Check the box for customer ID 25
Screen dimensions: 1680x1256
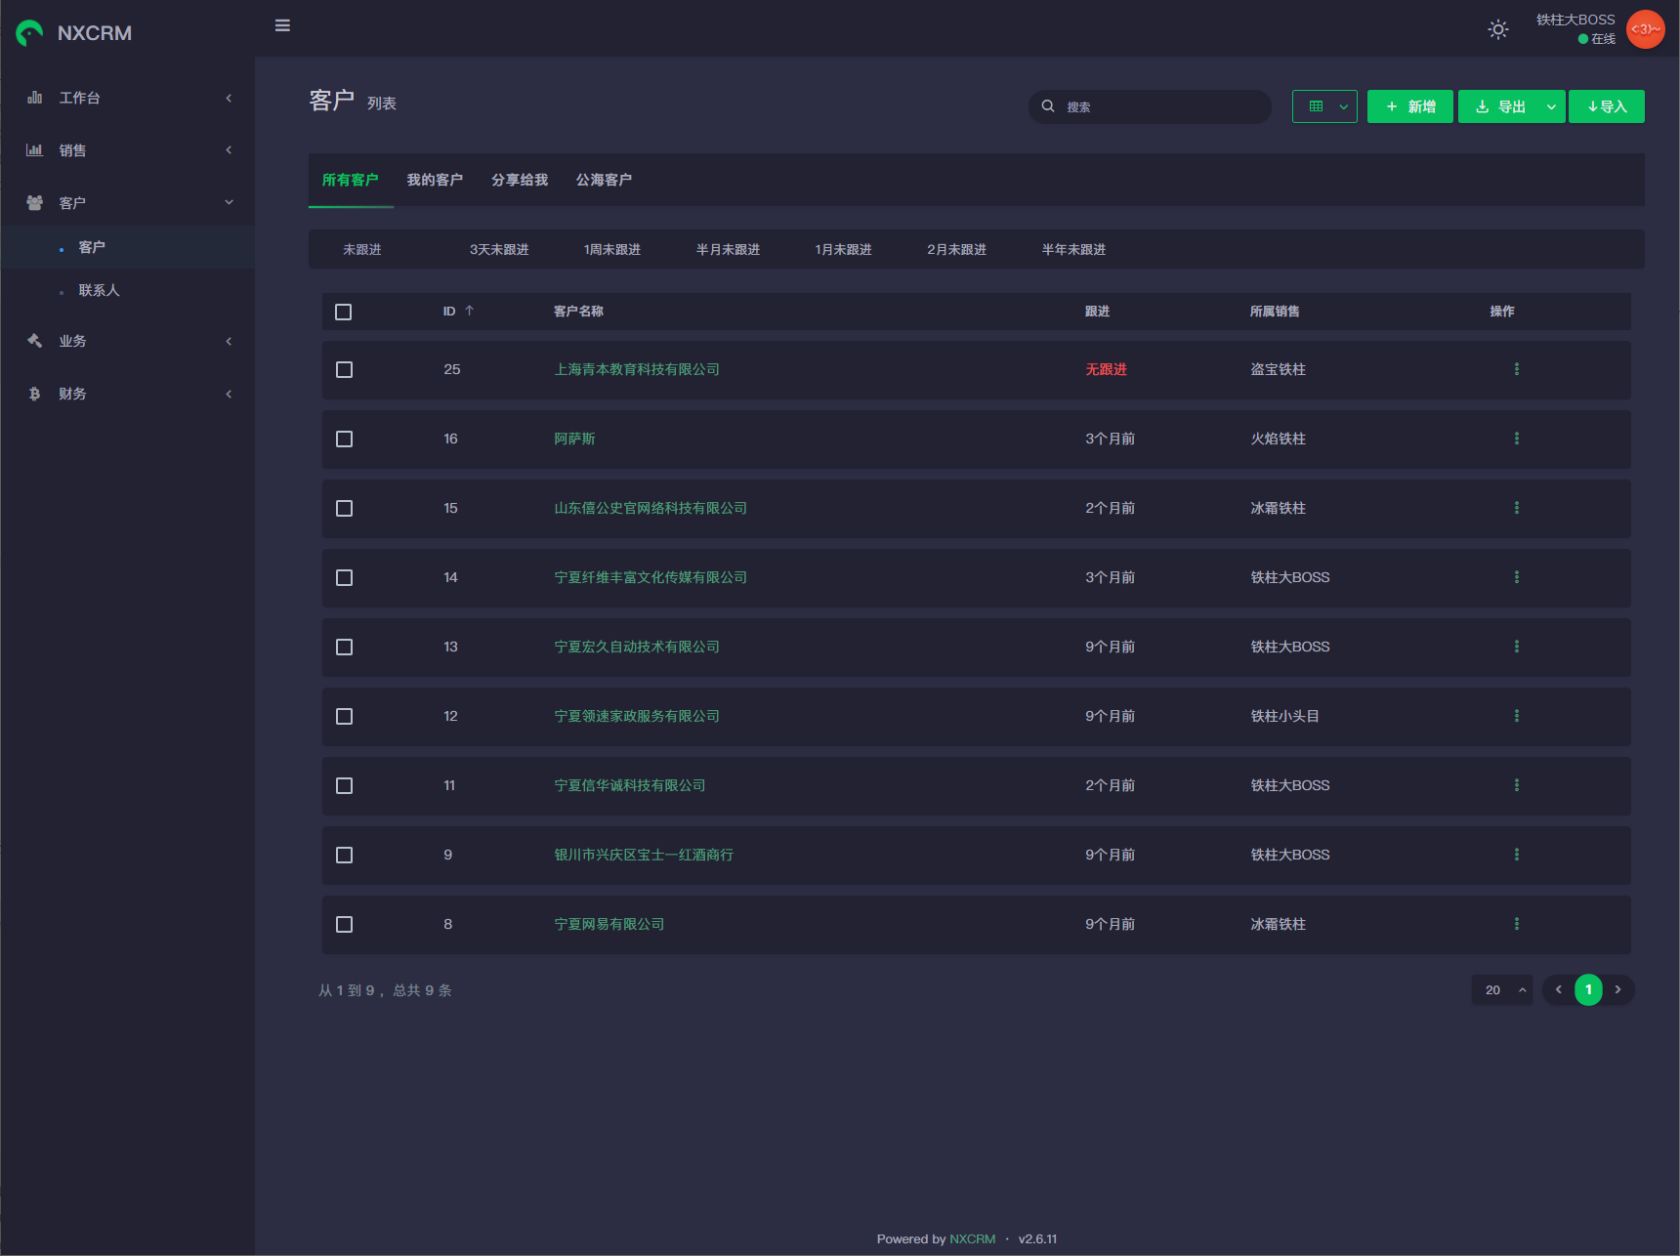tap(344, 370)
